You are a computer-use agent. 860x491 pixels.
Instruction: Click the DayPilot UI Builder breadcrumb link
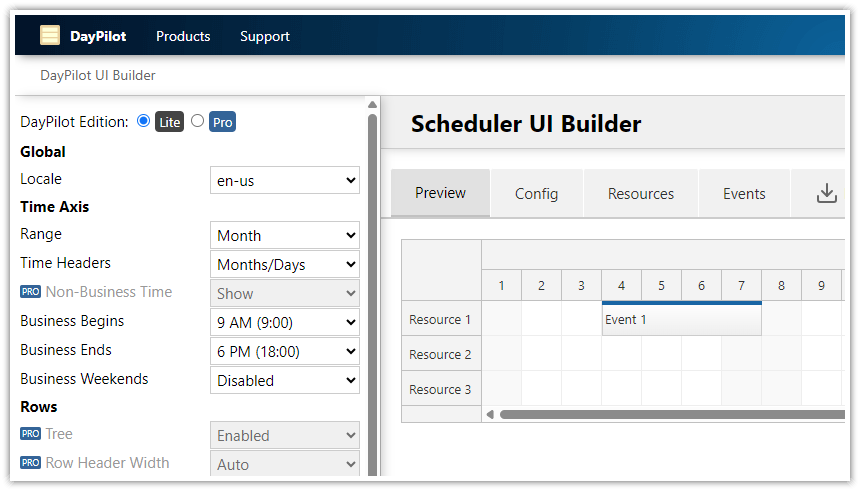pyautogui.click(x=98, y=75)
